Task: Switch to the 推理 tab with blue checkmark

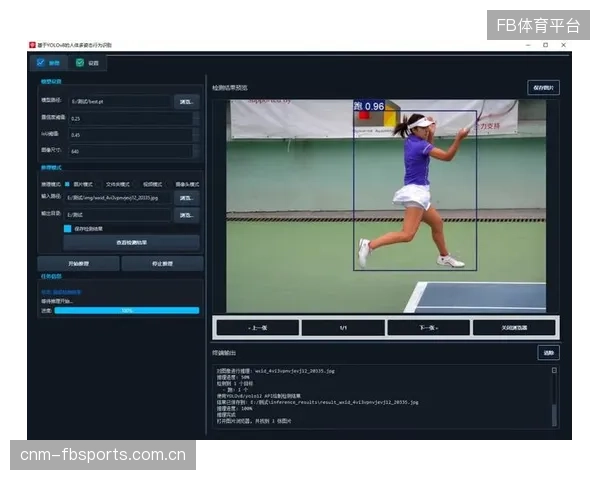Action: [x=49, y=63]
